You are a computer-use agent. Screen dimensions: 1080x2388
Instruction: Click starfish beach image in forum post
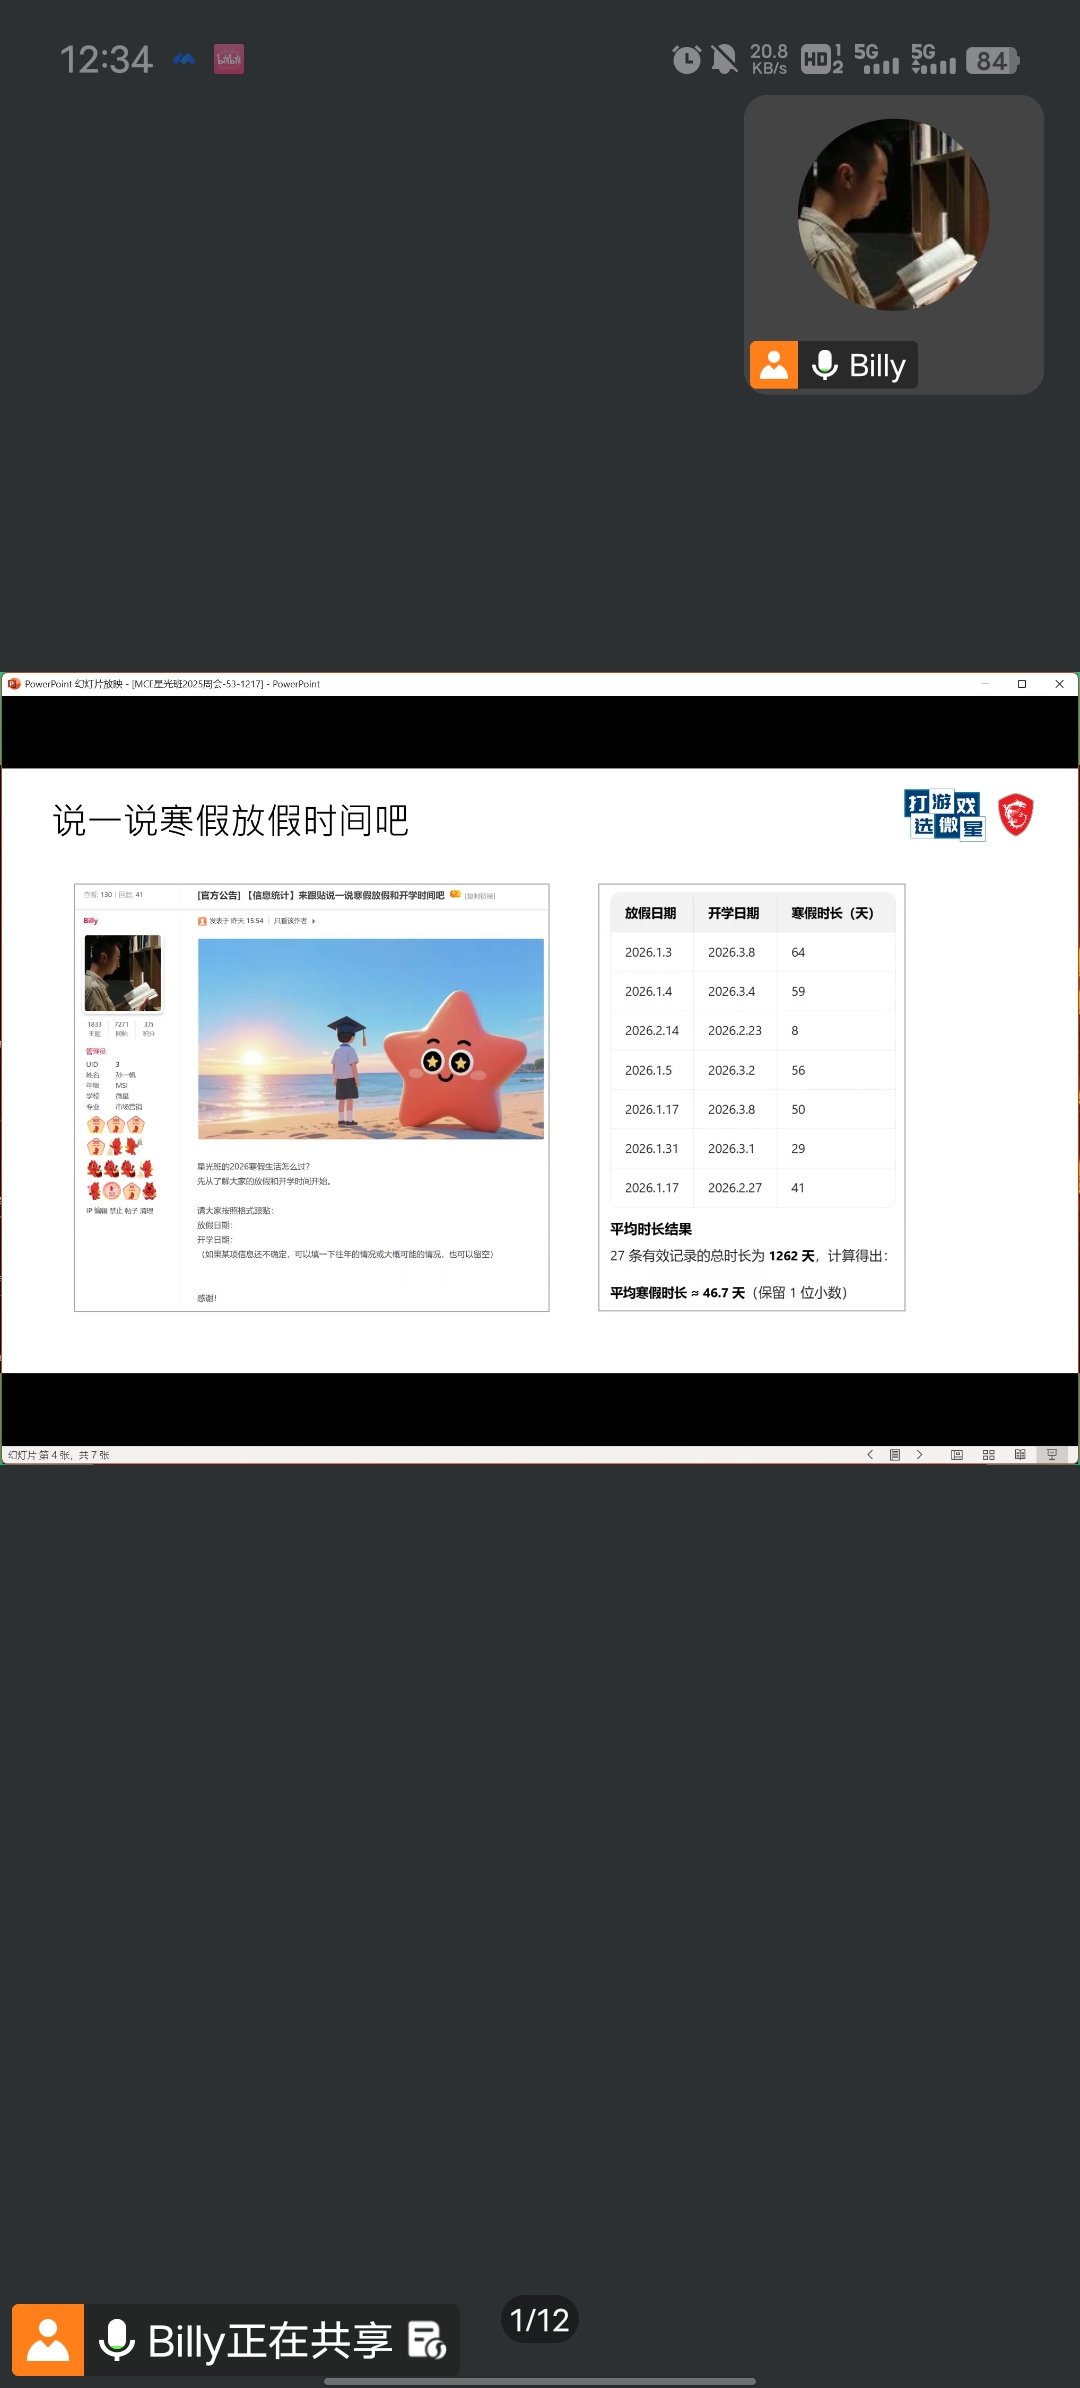pos(371,1039)
